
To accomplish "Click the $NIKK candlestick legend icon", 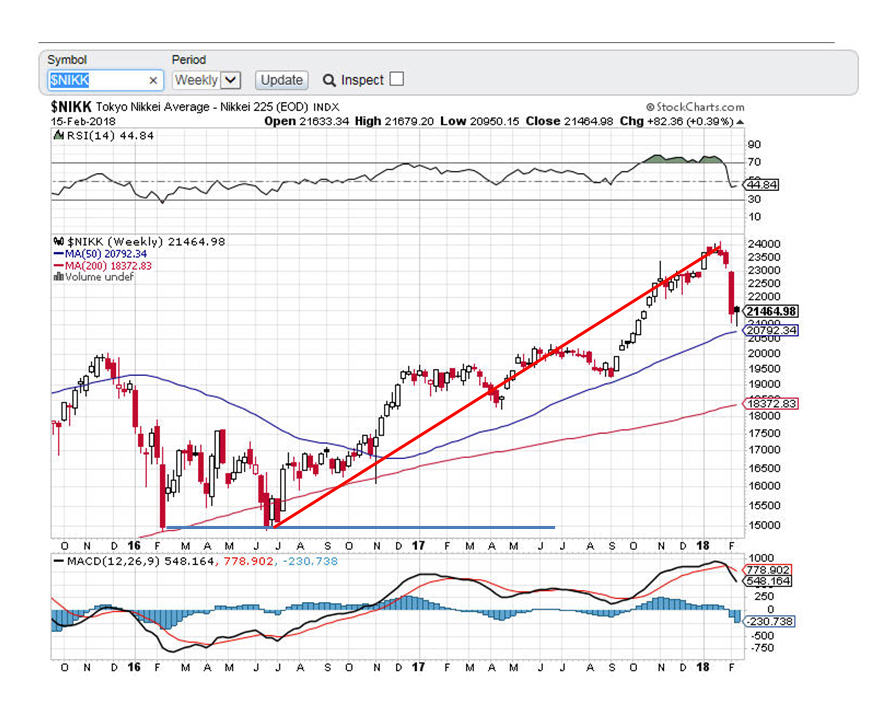I will [x=58, y=241].
